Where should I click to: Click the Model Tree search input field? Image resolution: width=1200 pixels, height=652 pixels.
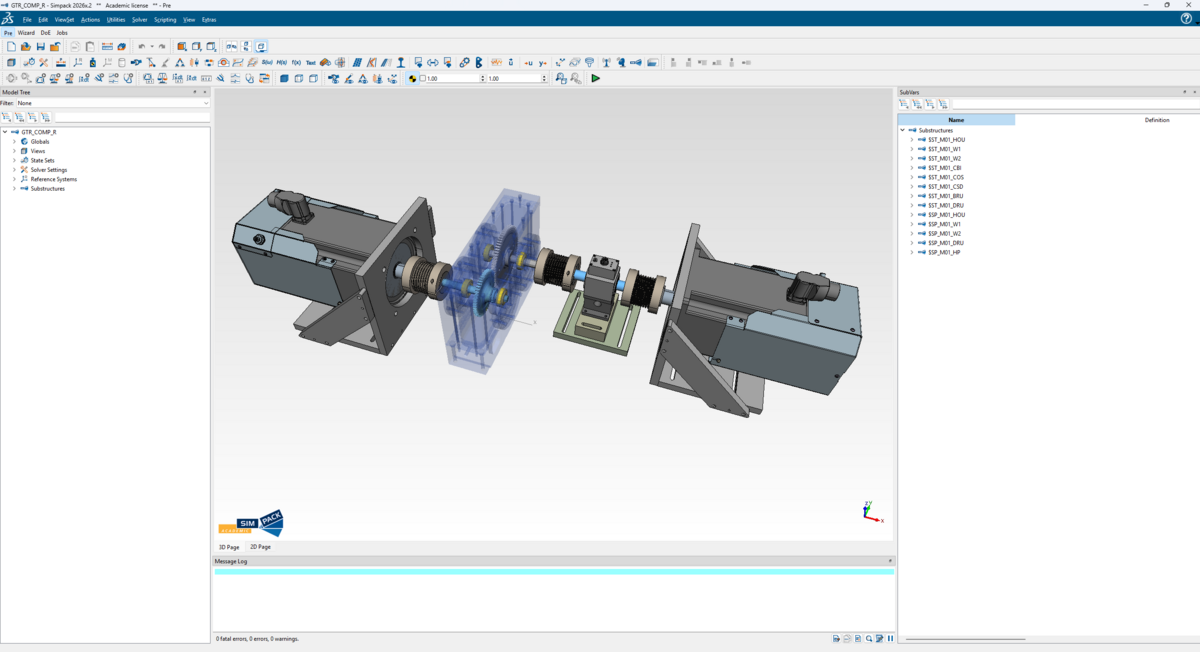tap(130, 117)
